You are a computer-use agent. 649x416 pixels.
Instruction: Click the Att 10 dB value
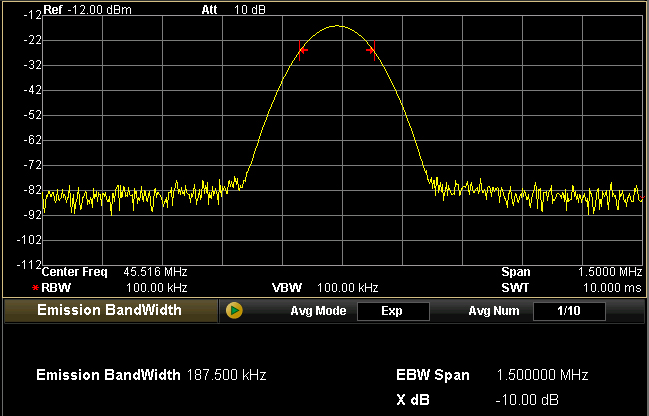tap(250, 10)
